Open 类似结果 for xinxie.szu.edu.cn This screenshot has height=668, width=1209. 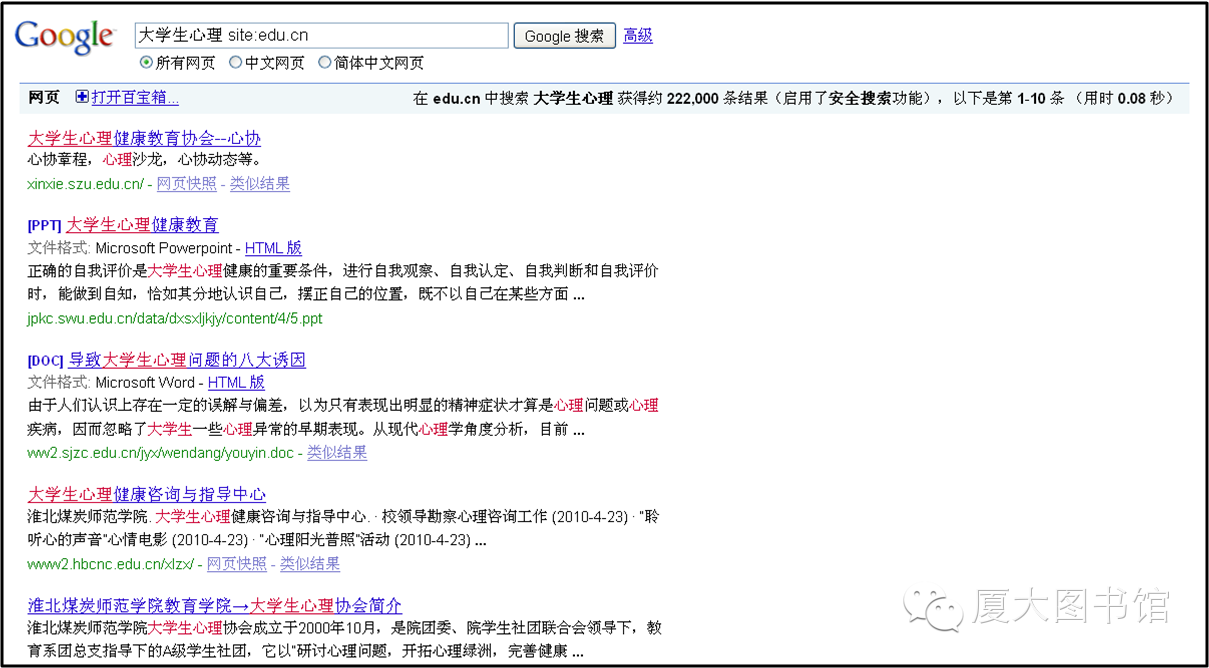pyautogui.click(x=260, y=183)
